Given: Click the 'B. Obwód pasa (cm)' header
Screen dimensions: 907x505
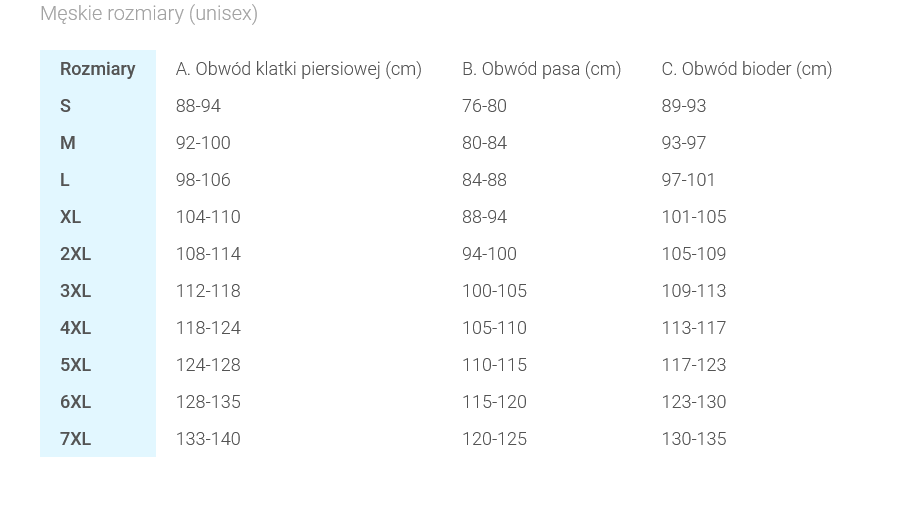Looking at the screenshot, I should pyautogui.click(x=541, y=69).
